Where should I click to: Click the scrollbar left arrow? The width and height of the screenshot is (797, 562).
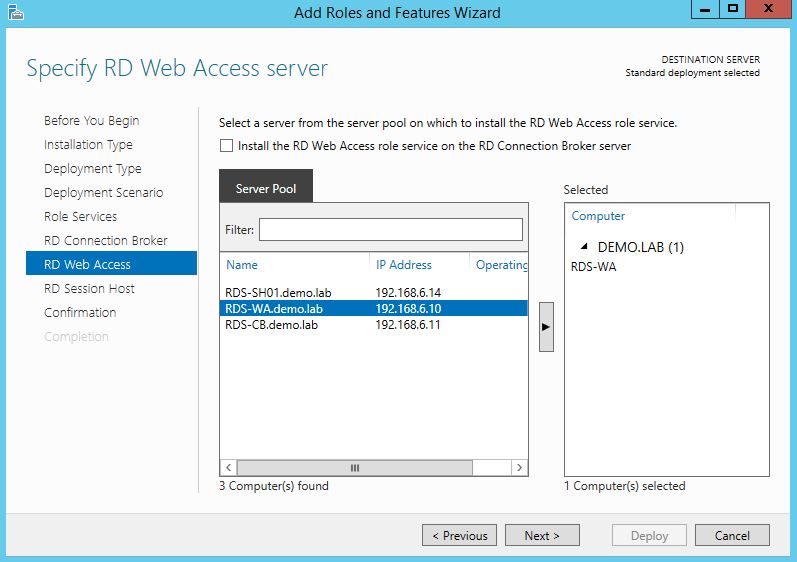click(x=229, y=467)
